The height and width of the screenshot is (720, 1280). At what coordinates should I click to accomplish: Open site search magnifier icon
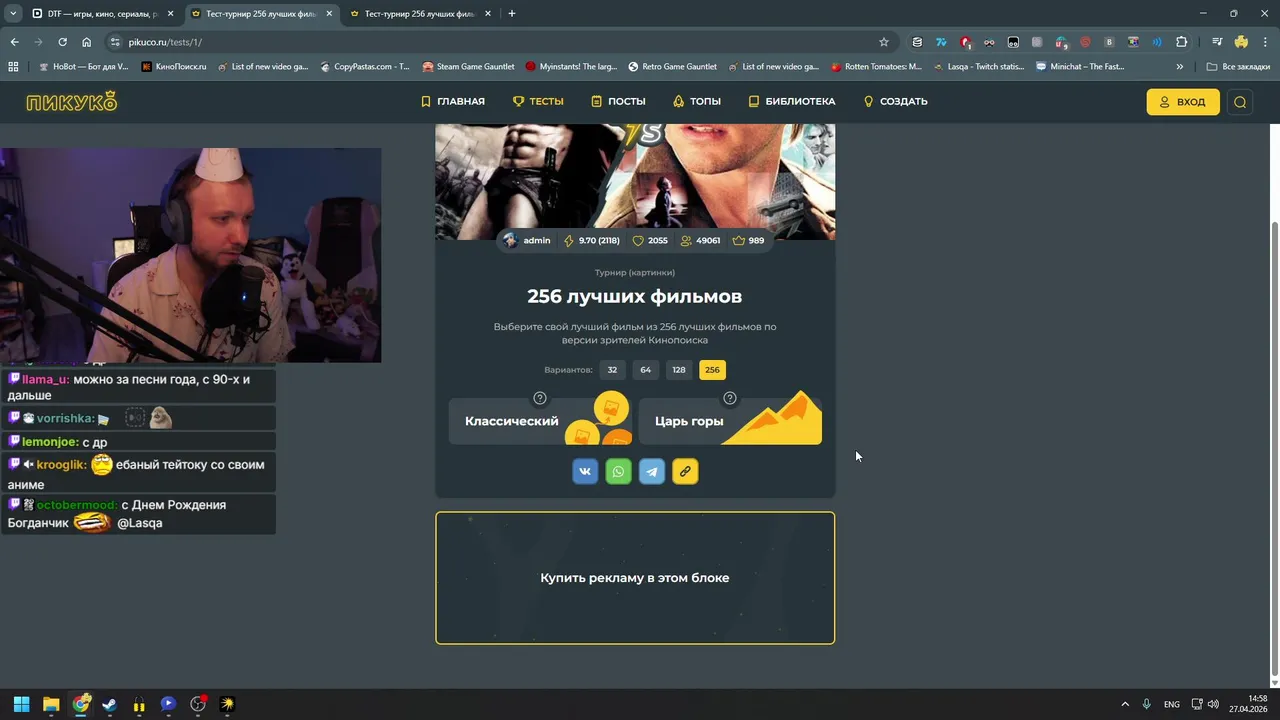click(x=1240, y=102)
